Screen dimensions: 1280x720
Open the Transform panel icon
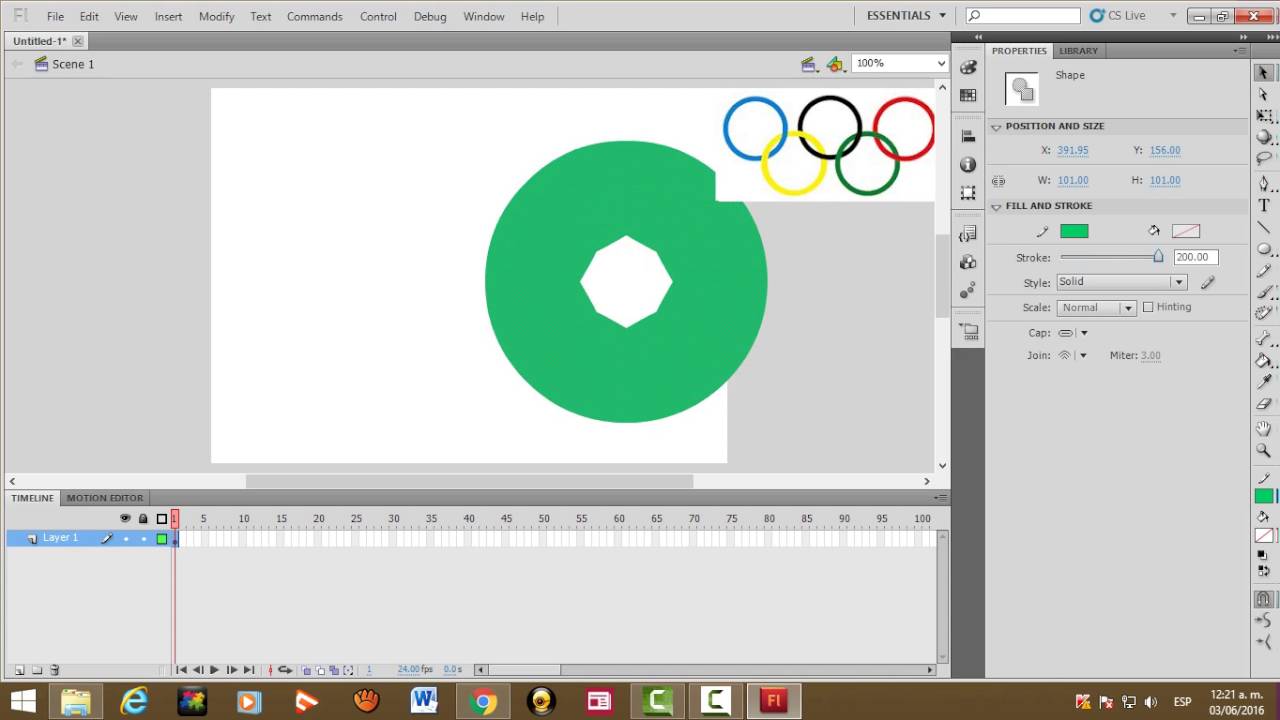tap(968, 192)
